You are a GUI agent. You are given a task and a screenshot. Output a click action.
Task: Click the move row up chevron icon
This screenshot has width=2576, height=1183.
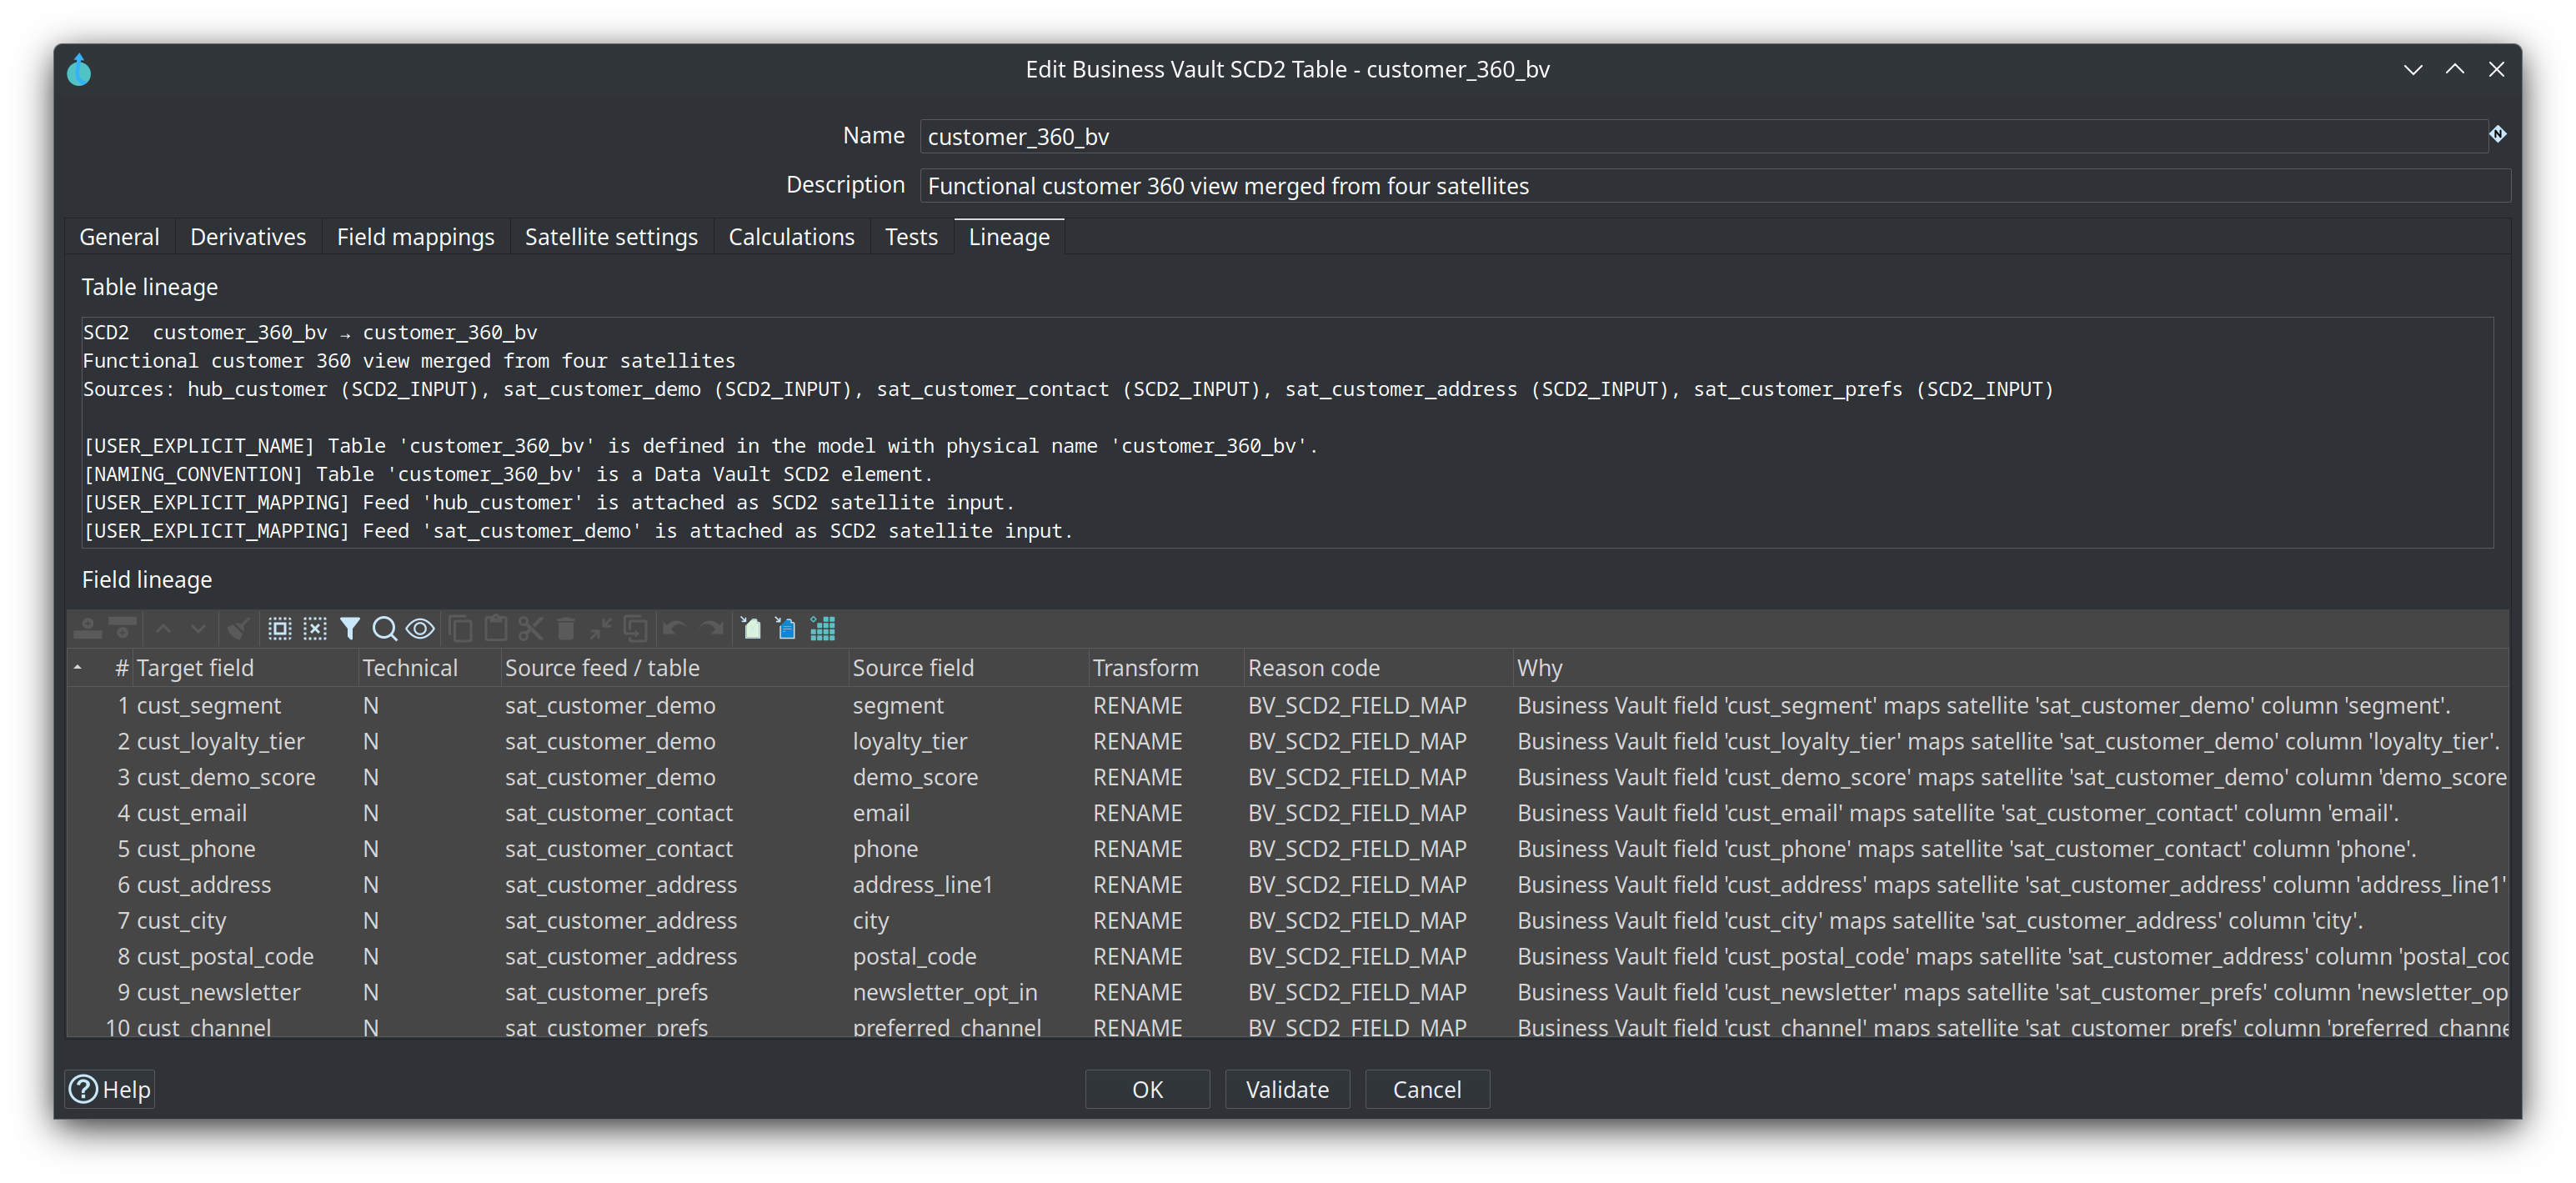pyautogui.click(x=163, y=629)
